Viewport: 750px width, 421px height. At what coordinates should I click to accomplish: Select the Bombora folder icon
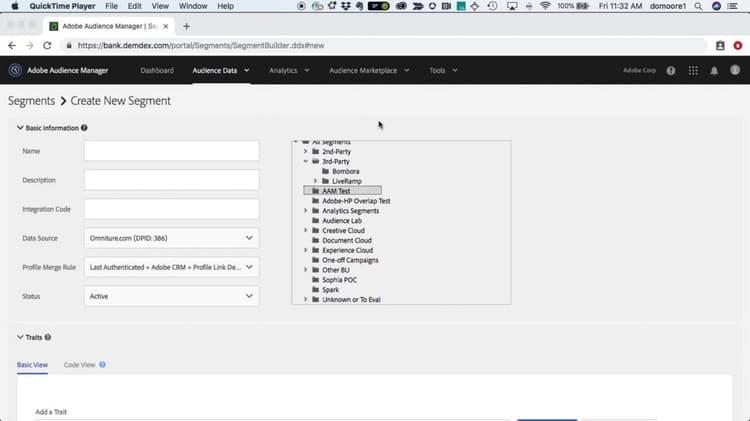tap(326, 171)
